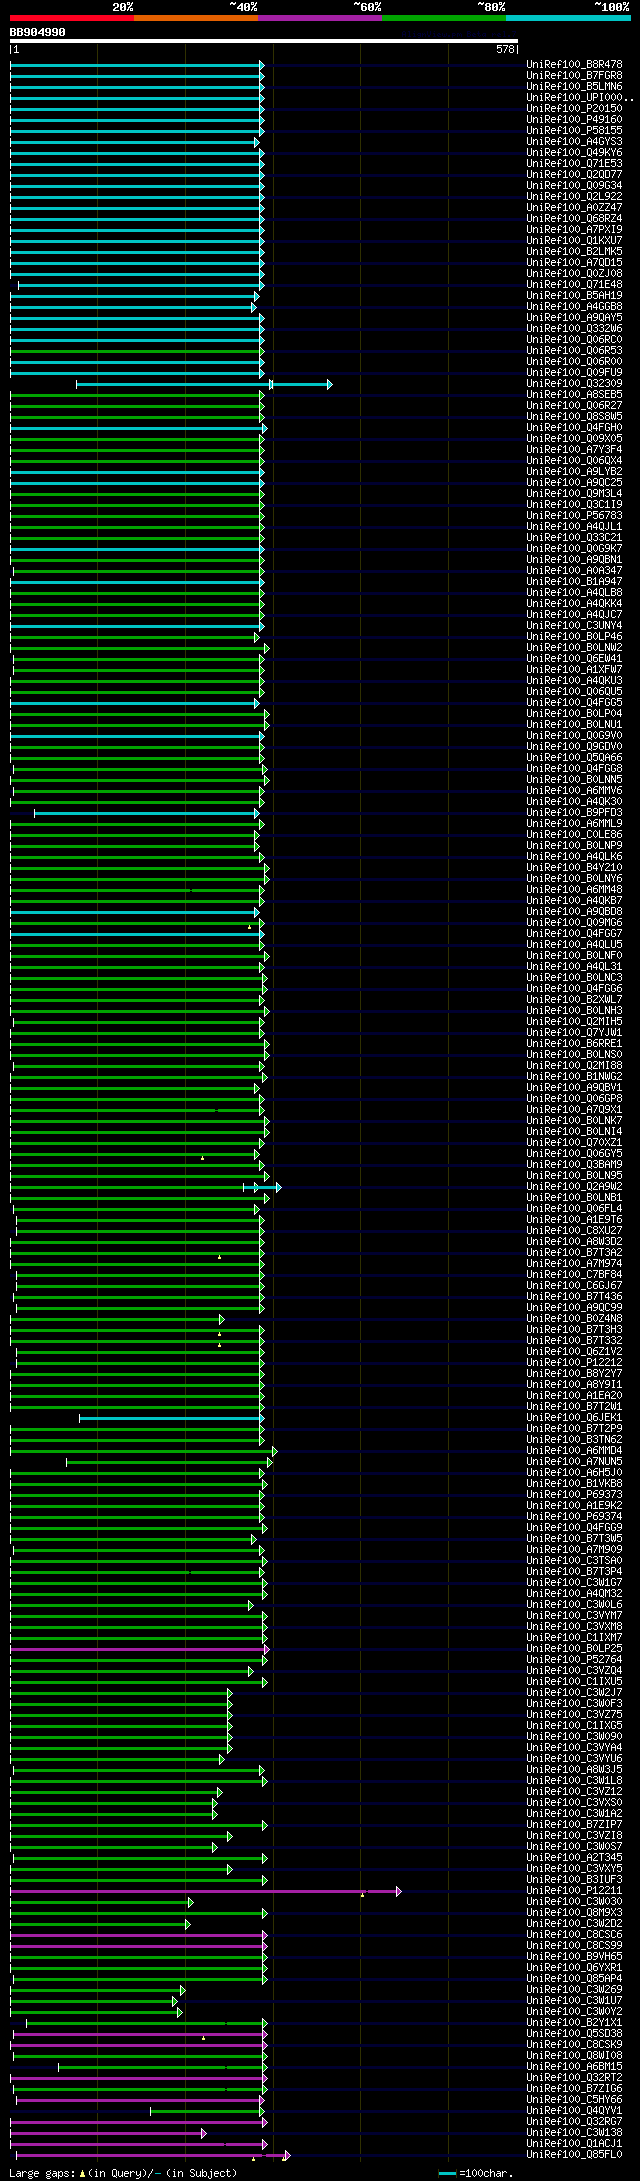640x2181 pixels.
Task: Click label UniRef100_Q7YJW1
Action: coord(574,1032)
